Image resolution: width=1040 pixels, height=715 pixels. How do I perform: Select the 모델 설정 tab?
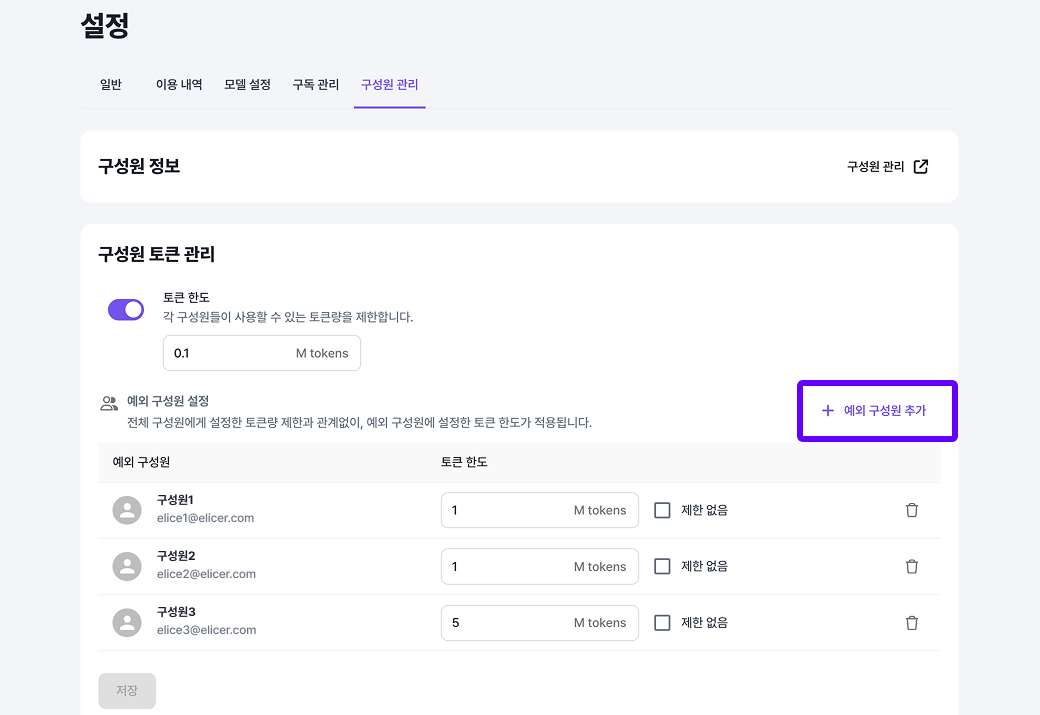tap(247, 85)
